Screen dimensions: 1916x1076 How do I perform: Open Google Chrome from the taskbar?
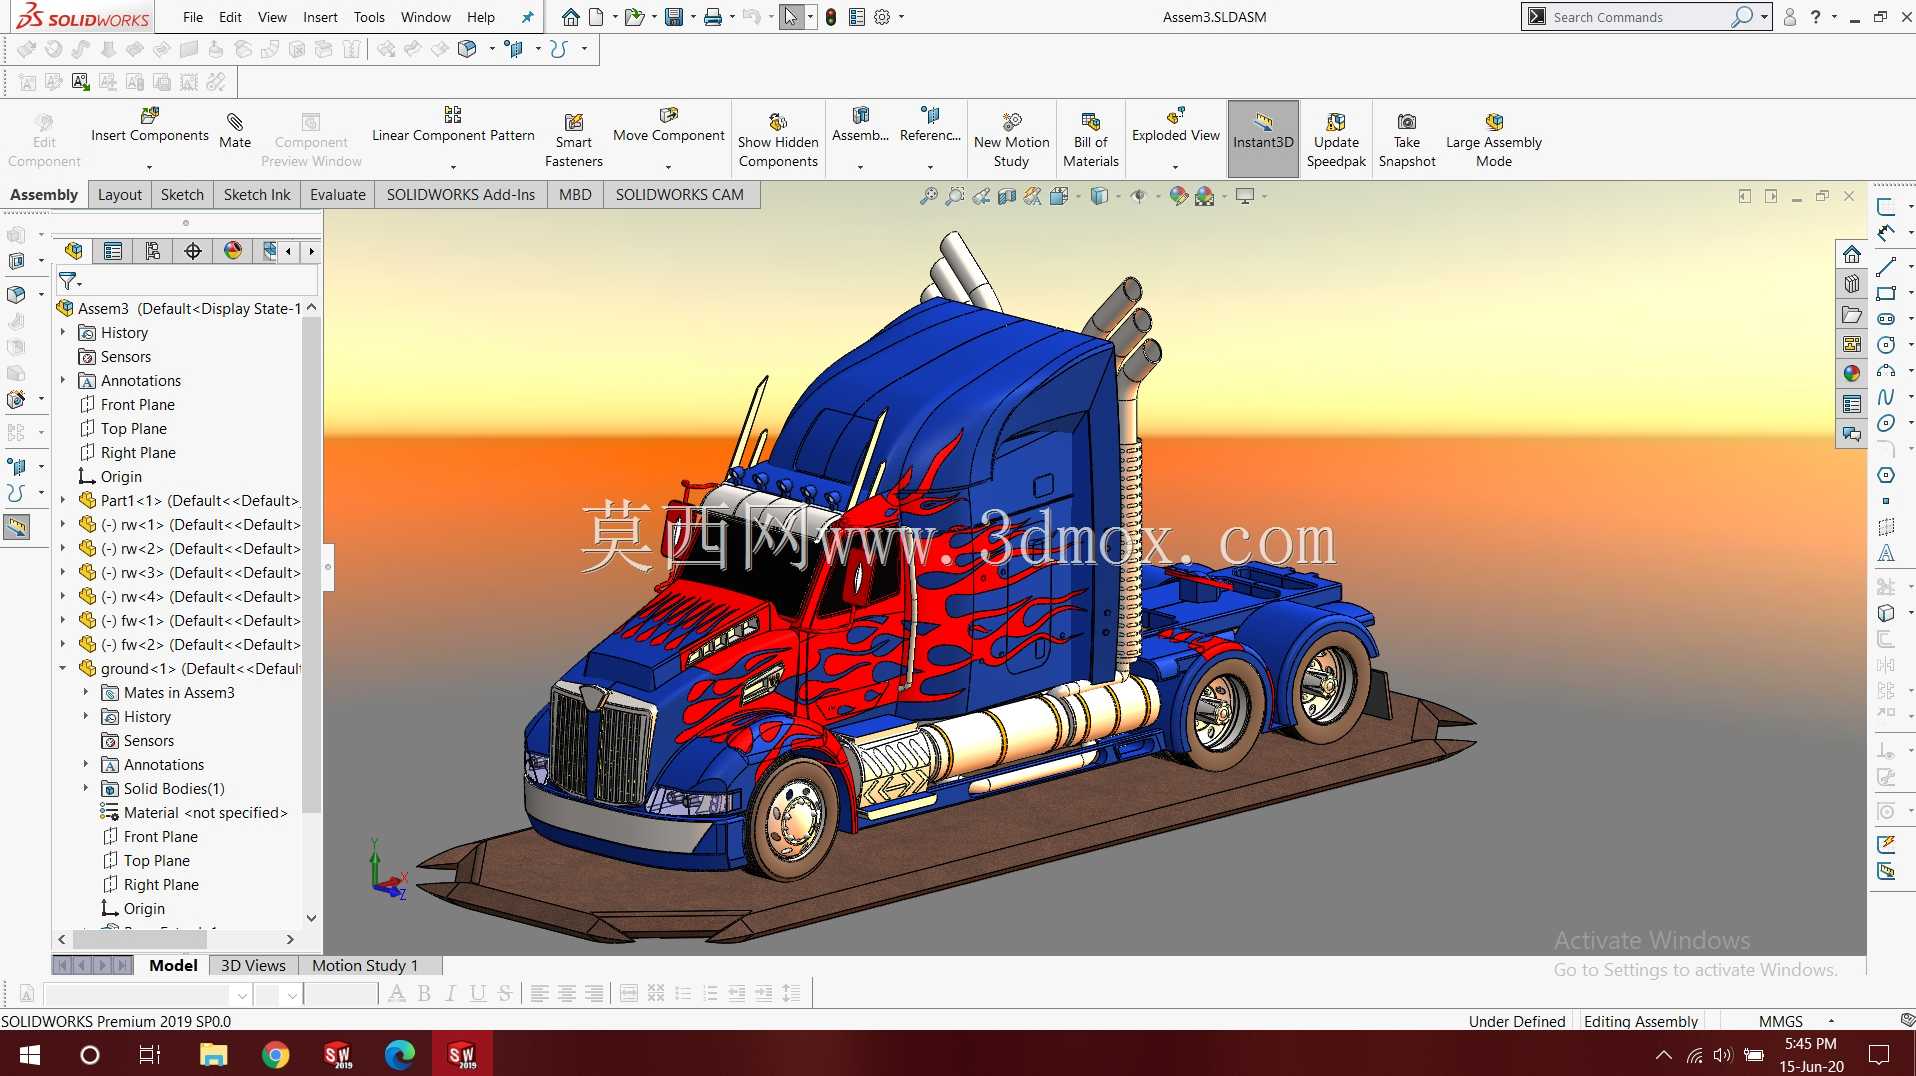click(x=275, y=1054)
